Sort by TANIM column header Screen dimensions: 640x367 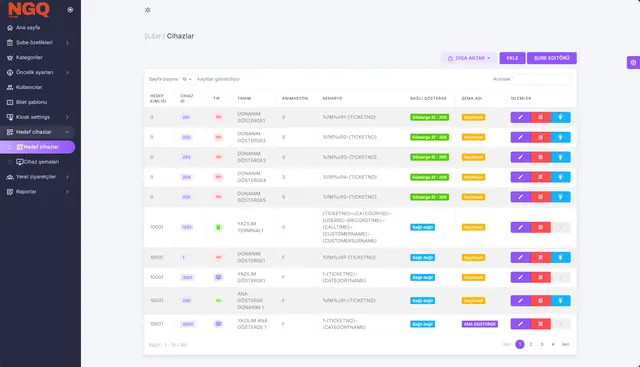[244, 98]
